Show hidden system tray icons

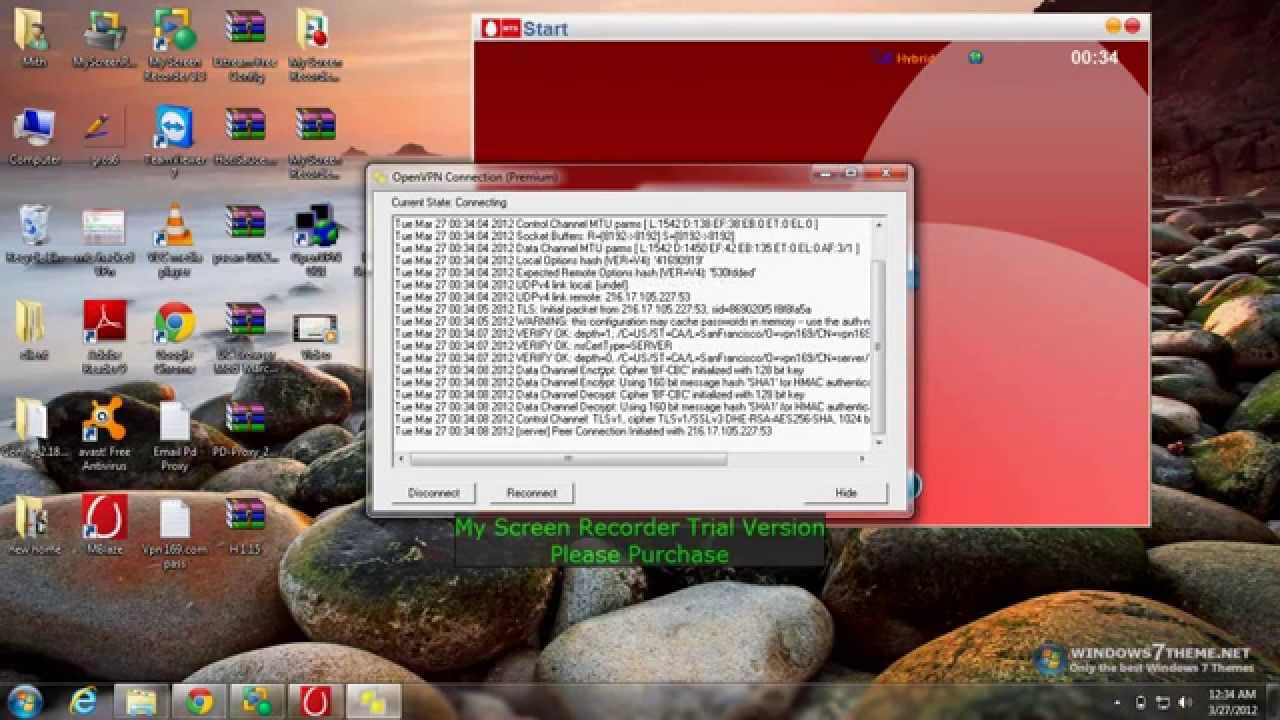click(x=1116, y=702)
